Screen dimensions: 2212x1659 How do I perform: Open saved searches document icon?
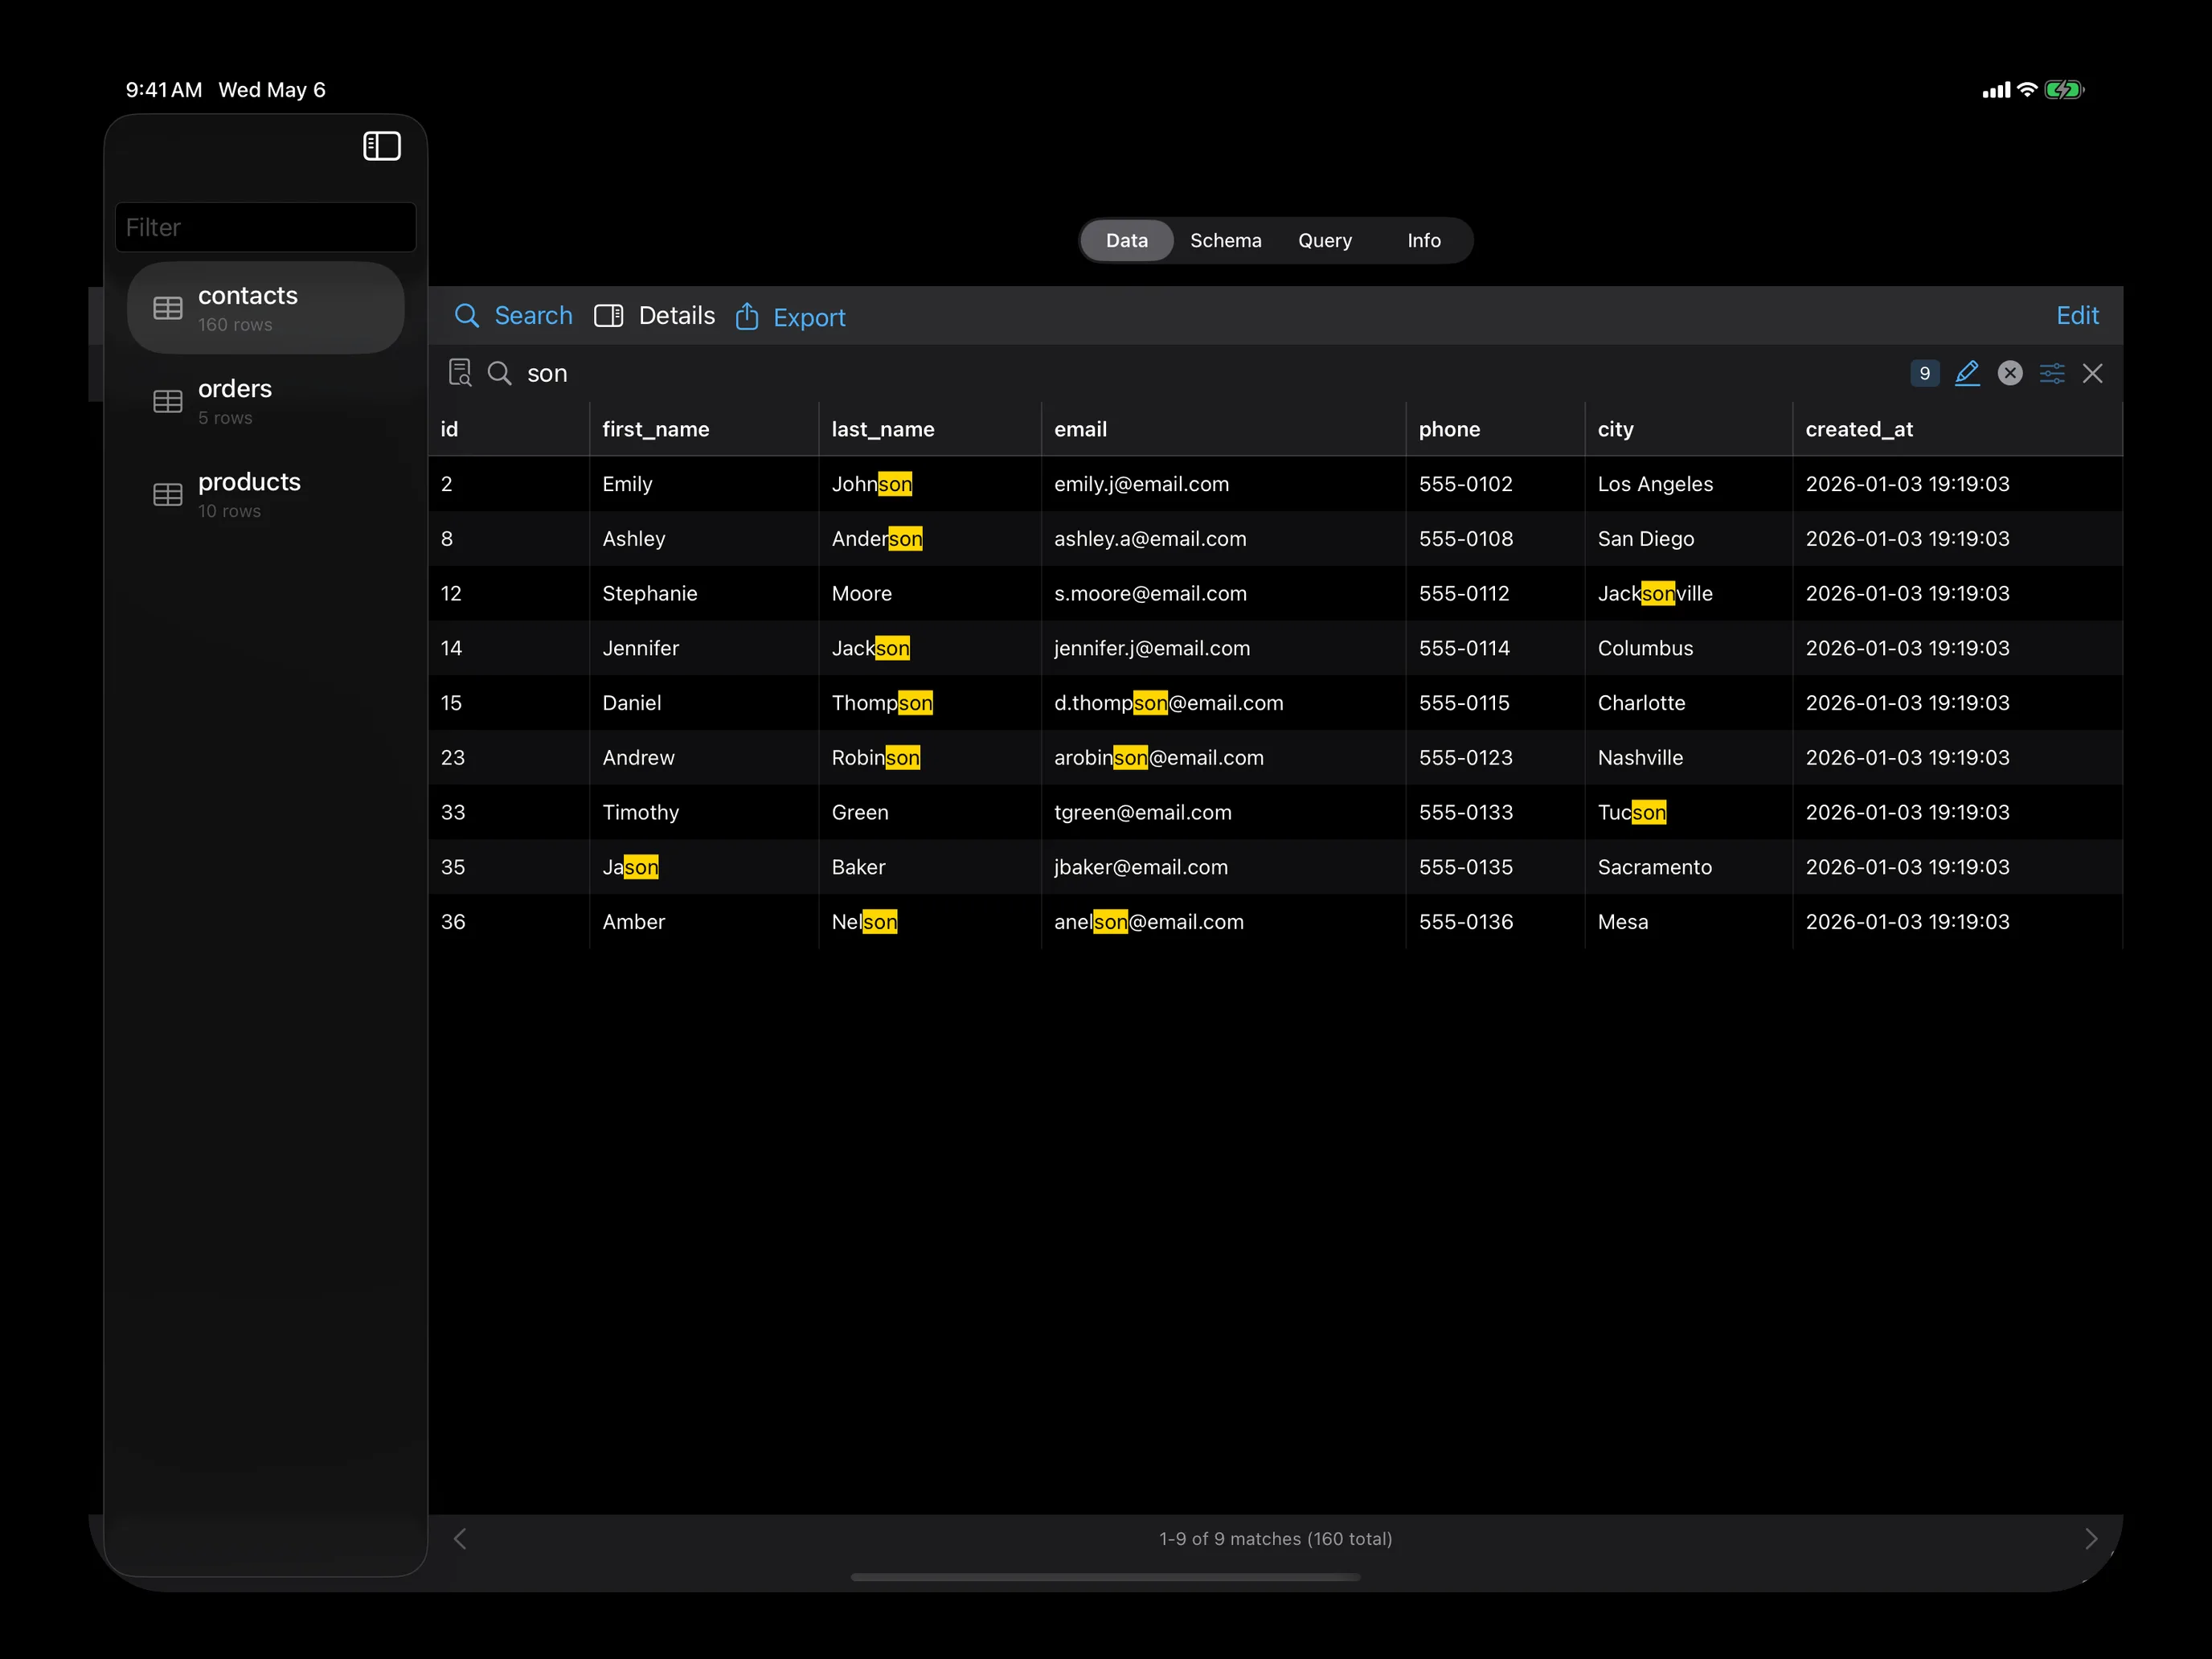[x=460, y=373]
